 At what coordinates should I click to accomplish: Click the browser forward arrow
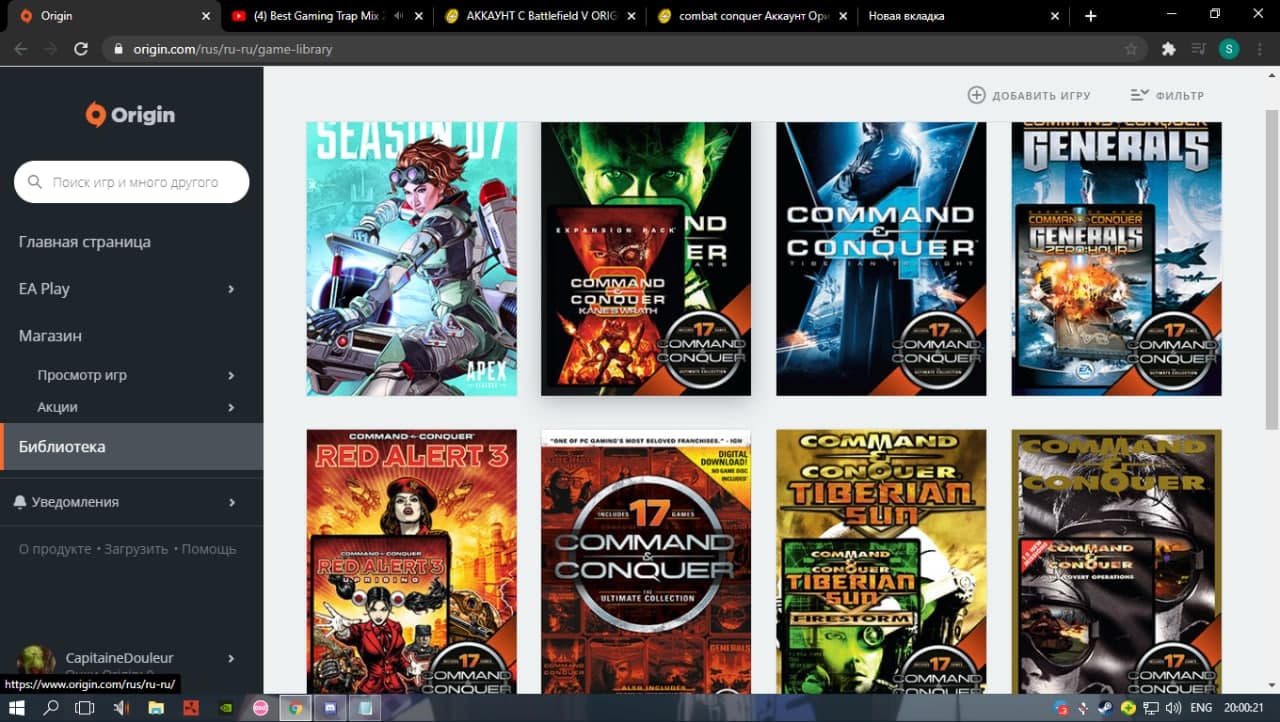(50, 49)
